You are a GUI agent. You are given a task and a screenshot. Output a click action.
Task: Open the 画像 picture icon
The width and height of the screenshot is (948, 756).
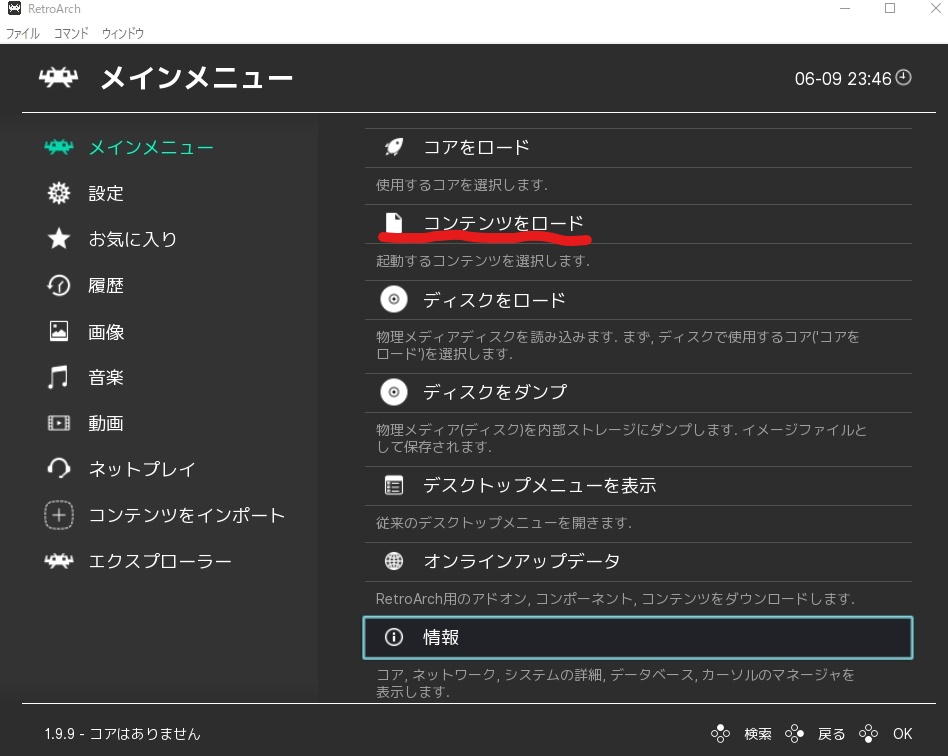coord(59,331)
